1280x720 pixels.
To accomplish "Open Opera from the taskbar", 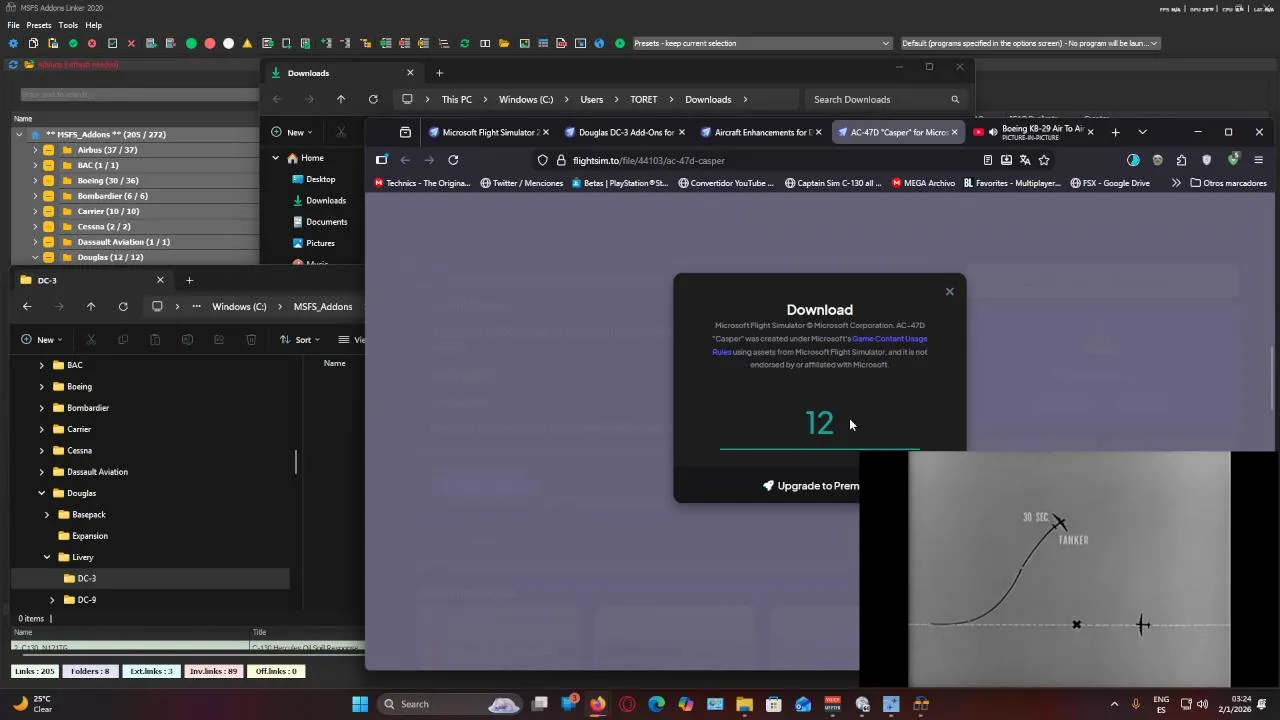I will 627,704.
